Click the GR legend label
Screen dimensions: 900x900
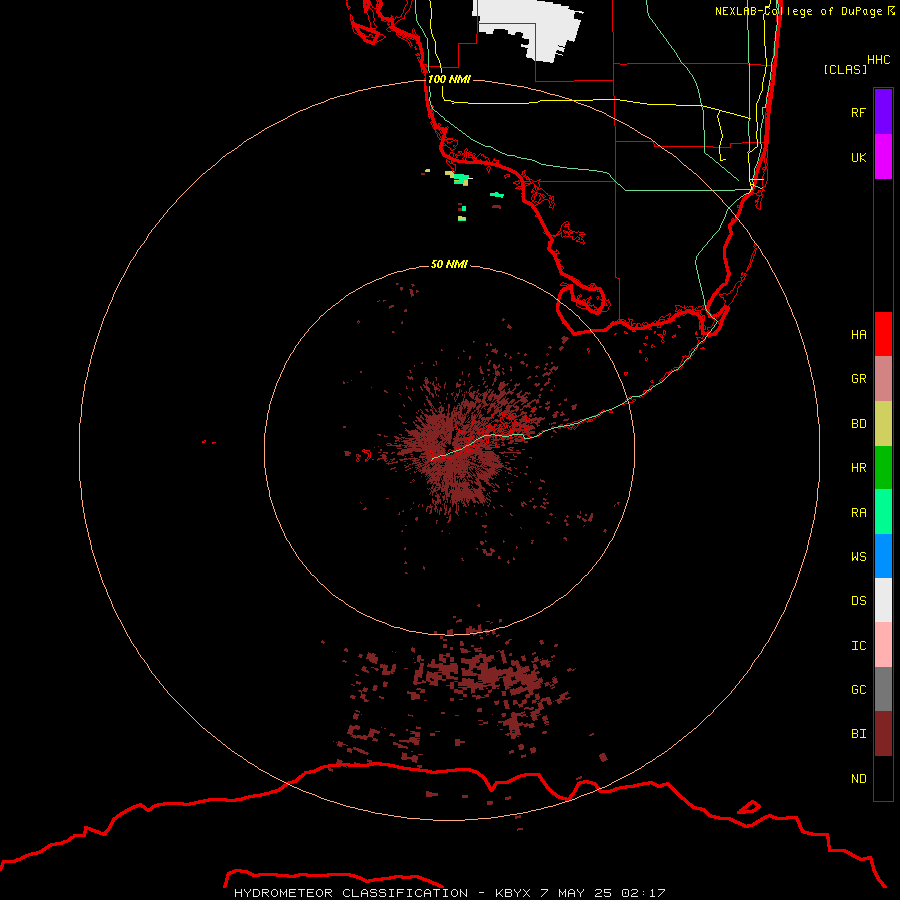(x=858, y=379)
